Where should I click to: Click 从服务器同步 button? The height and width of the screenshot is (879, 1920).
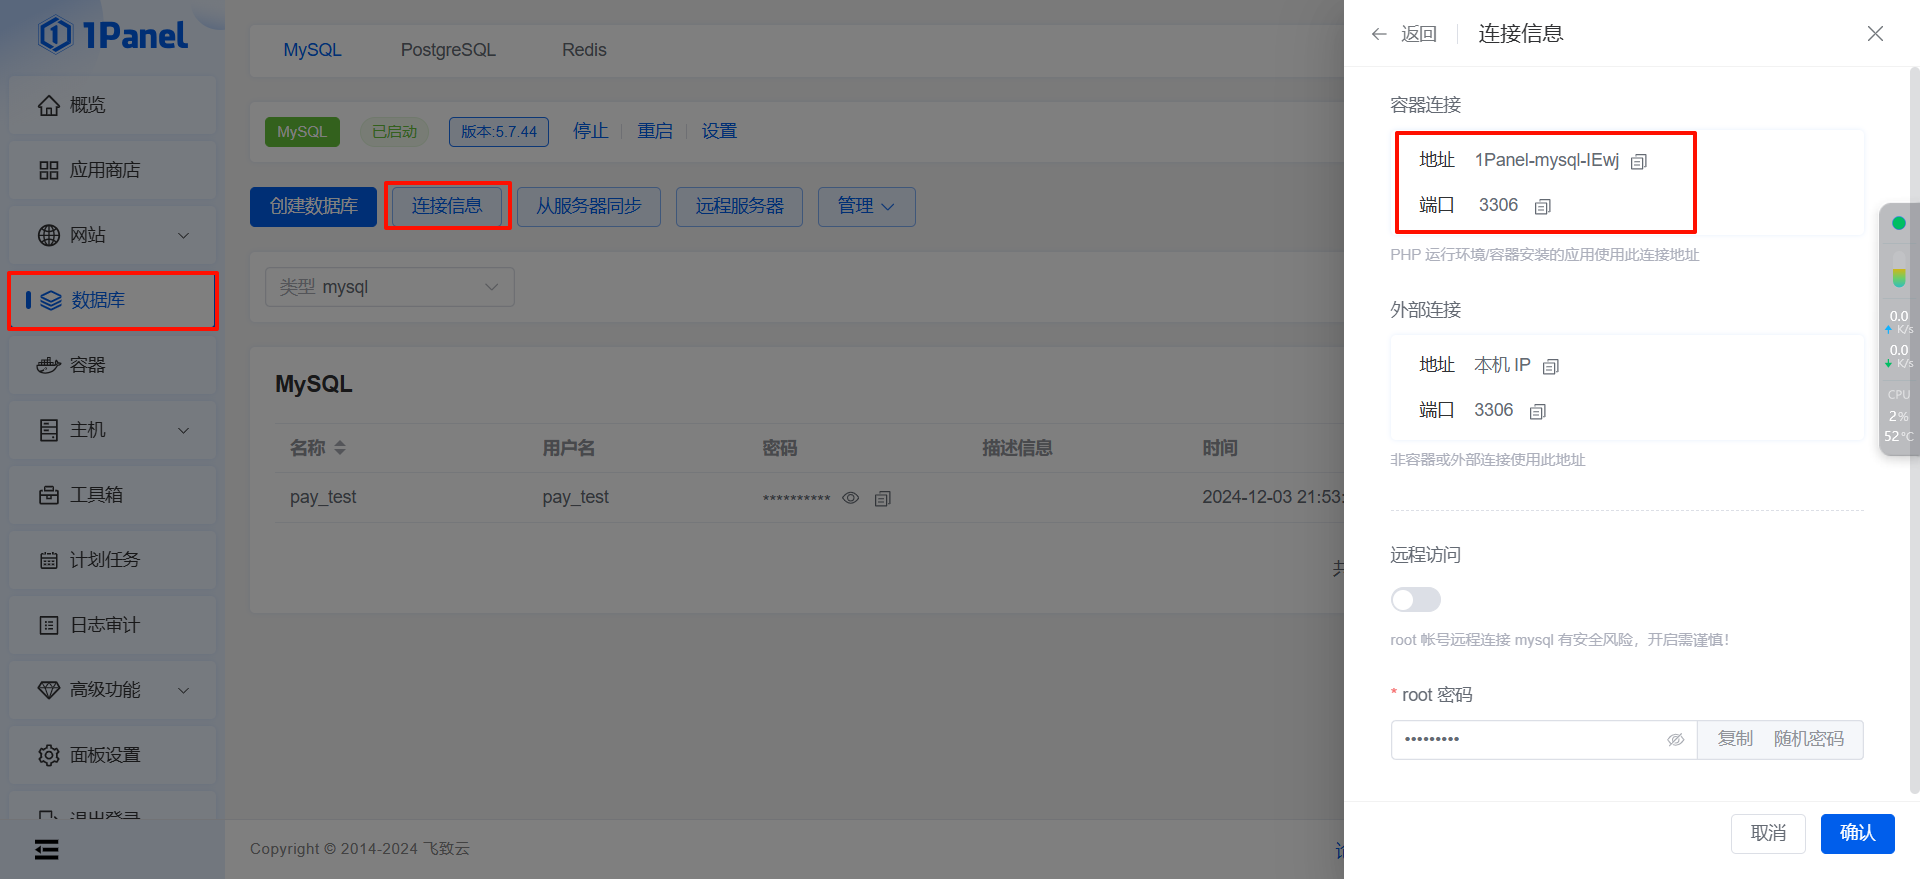pyautogui.click(x=589, y=206)
